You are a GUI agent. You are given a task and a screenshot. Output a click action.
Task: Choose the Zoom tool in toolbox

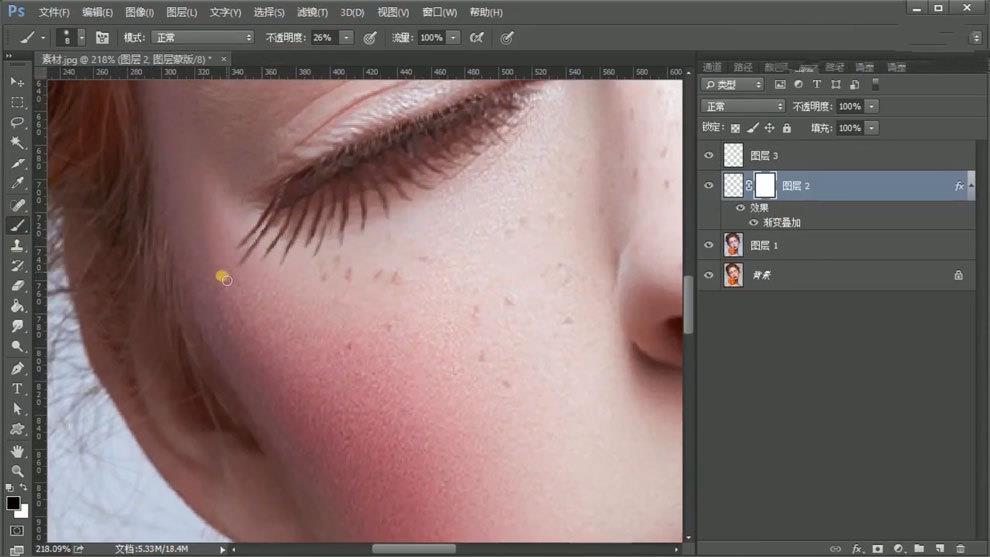17,470
